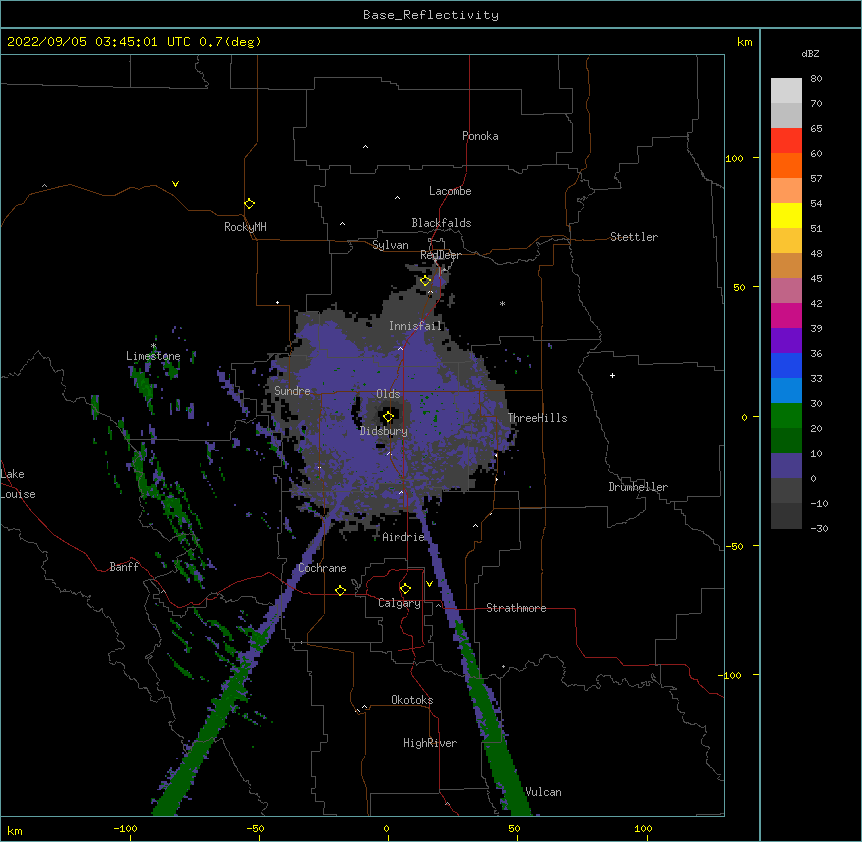Click the yellow diamond marker below RedDeer
The height and width of the screenshot is (842, 862).
click(x=425, y=281)
